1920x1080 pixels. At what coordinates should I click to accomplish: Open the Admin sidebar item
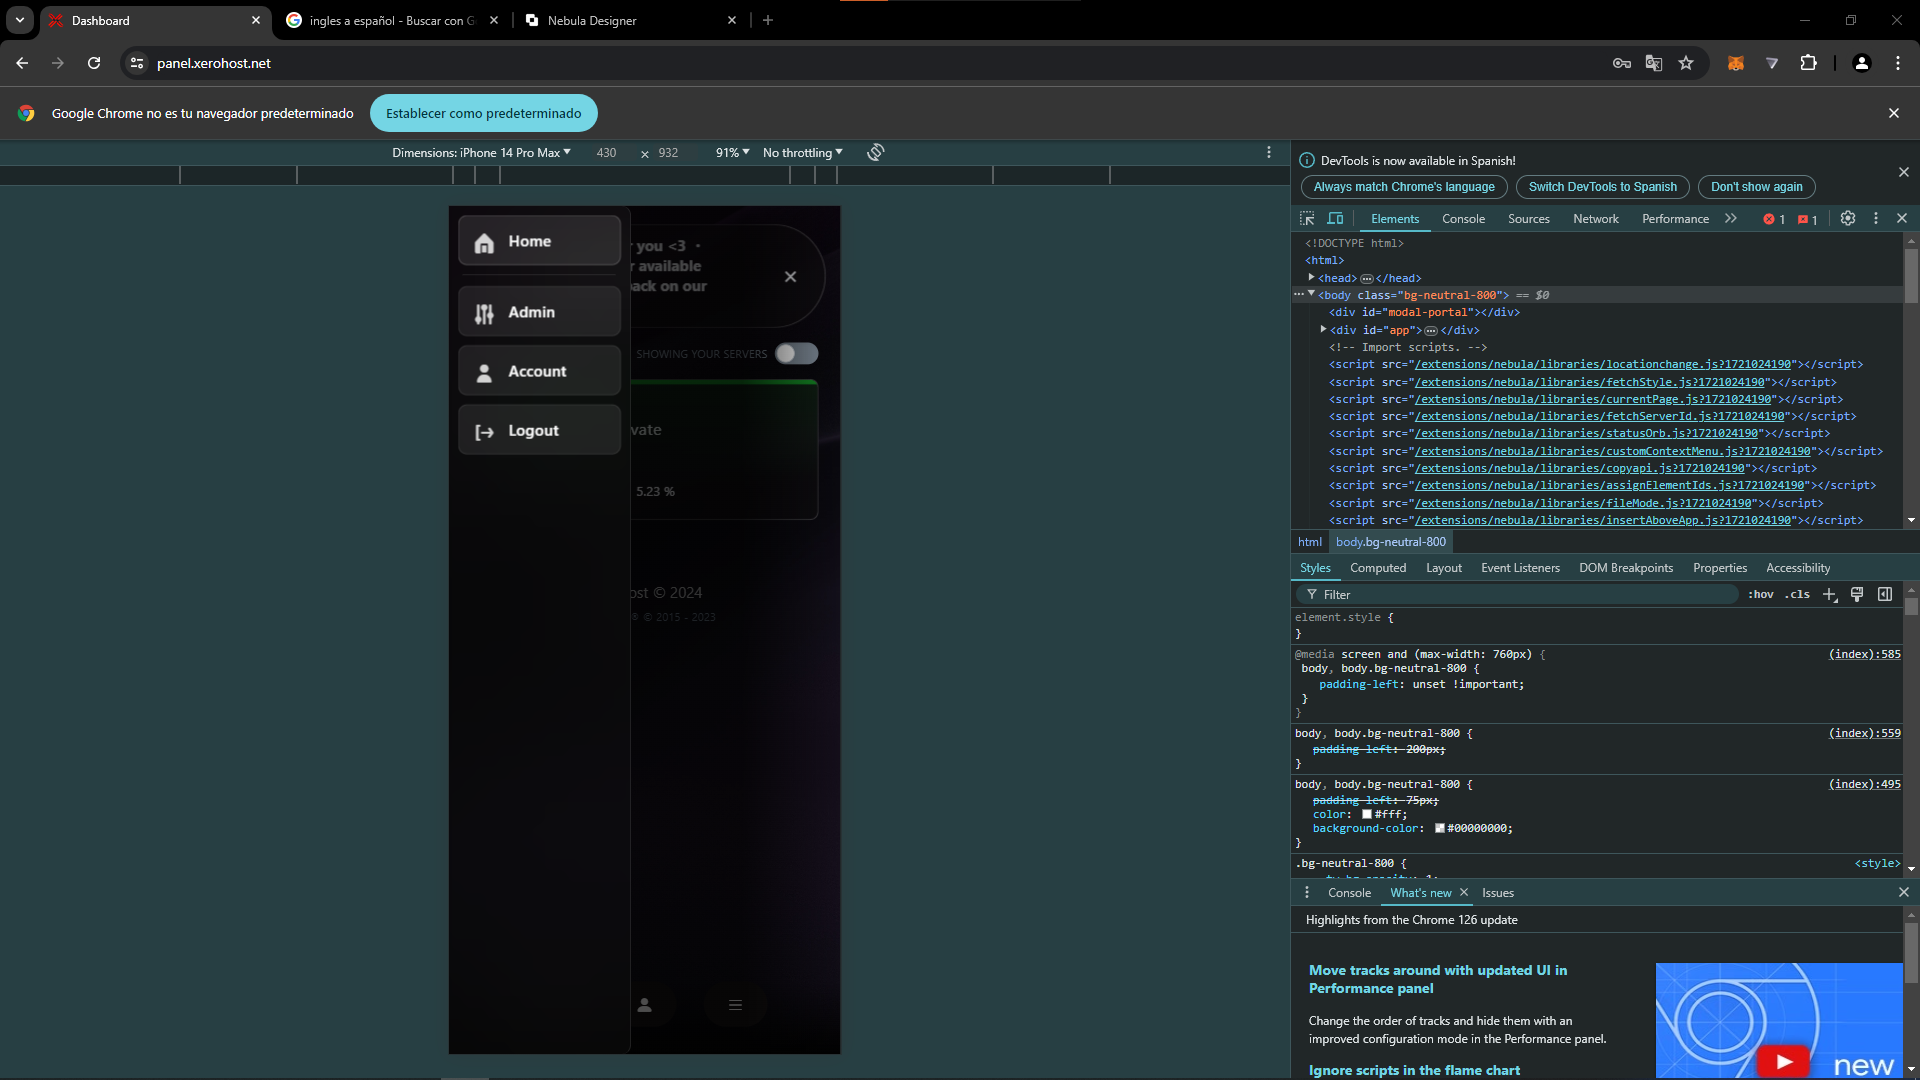[x=539, y=312]
